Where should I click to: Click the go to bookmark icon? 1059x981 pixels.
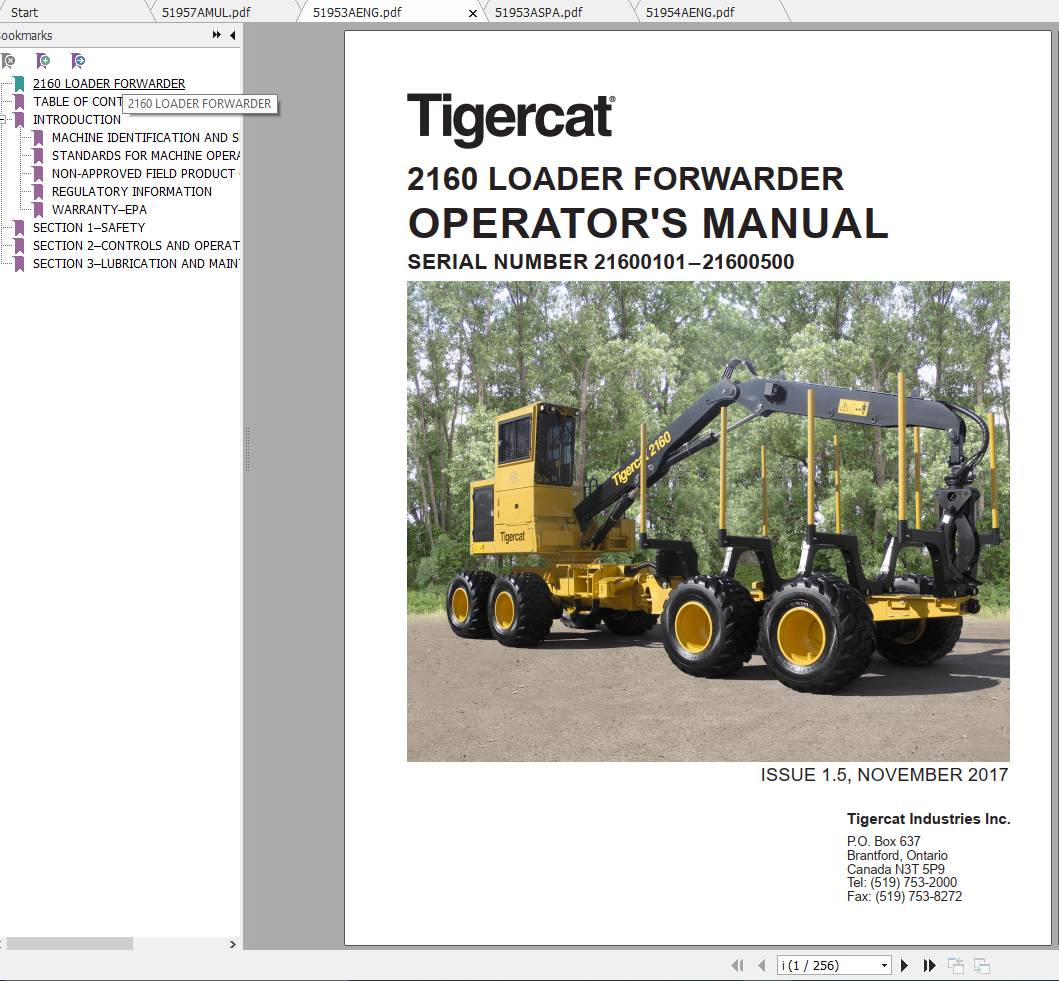pyautogui.click(x=77, y=61)
